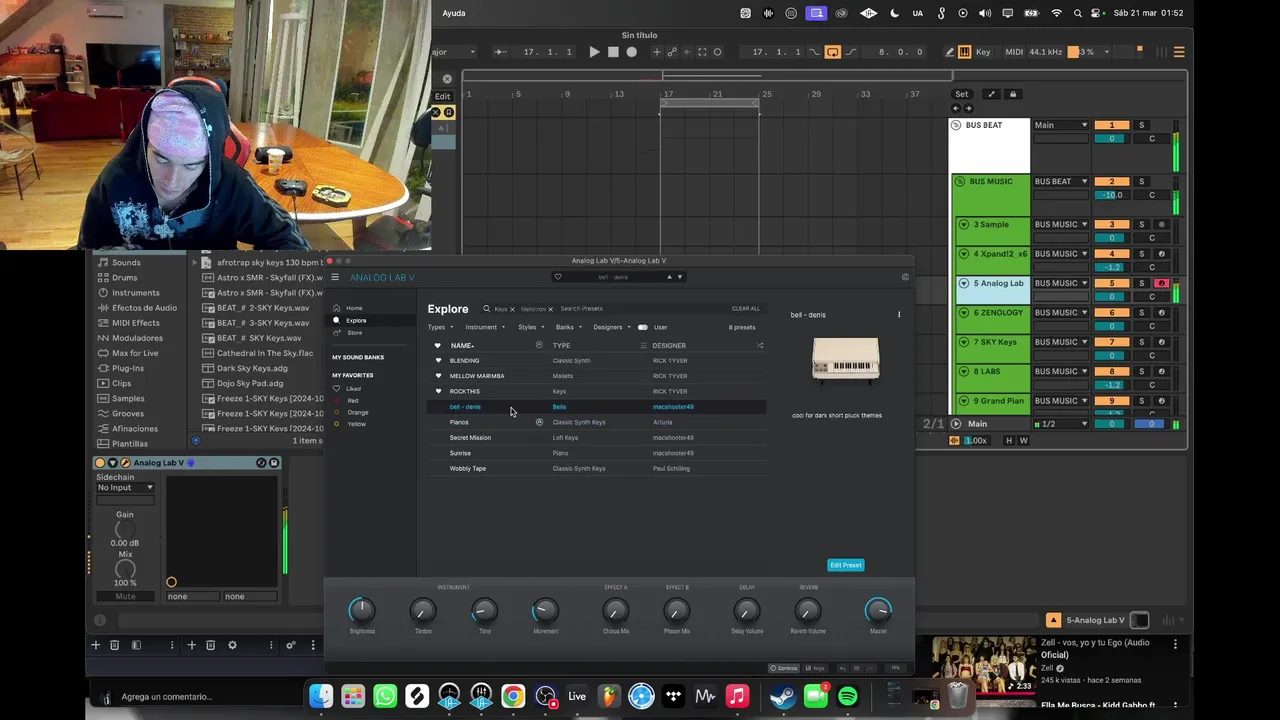This screenshot has width=1280, height=720.
Task: Unfold the 6 ZENOLOGY track
Action: (x=964, y=313)
